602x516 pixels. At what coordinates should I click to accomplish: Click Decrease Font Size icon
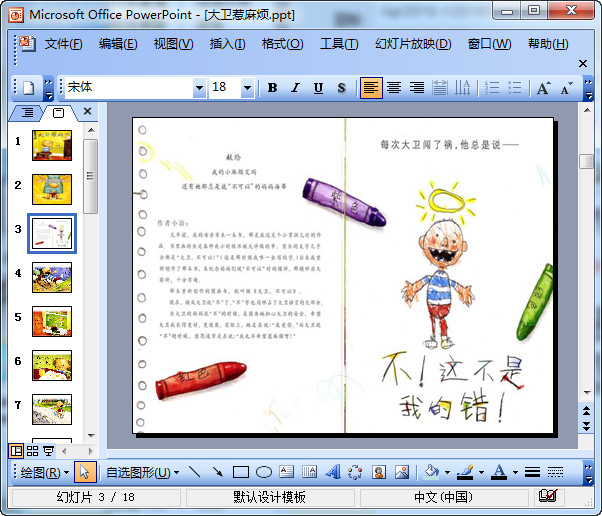coord(566,88)
